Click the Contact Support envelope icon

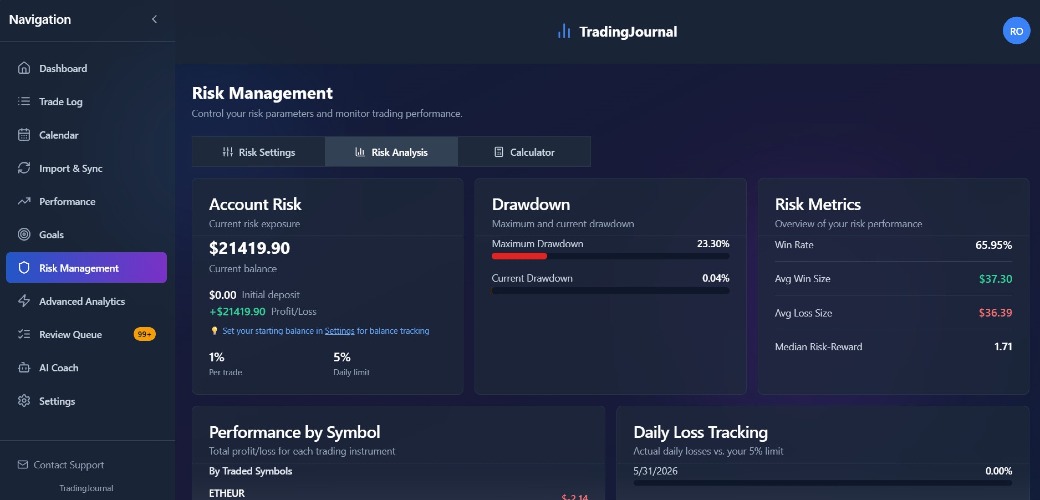(x=23, y=465)
